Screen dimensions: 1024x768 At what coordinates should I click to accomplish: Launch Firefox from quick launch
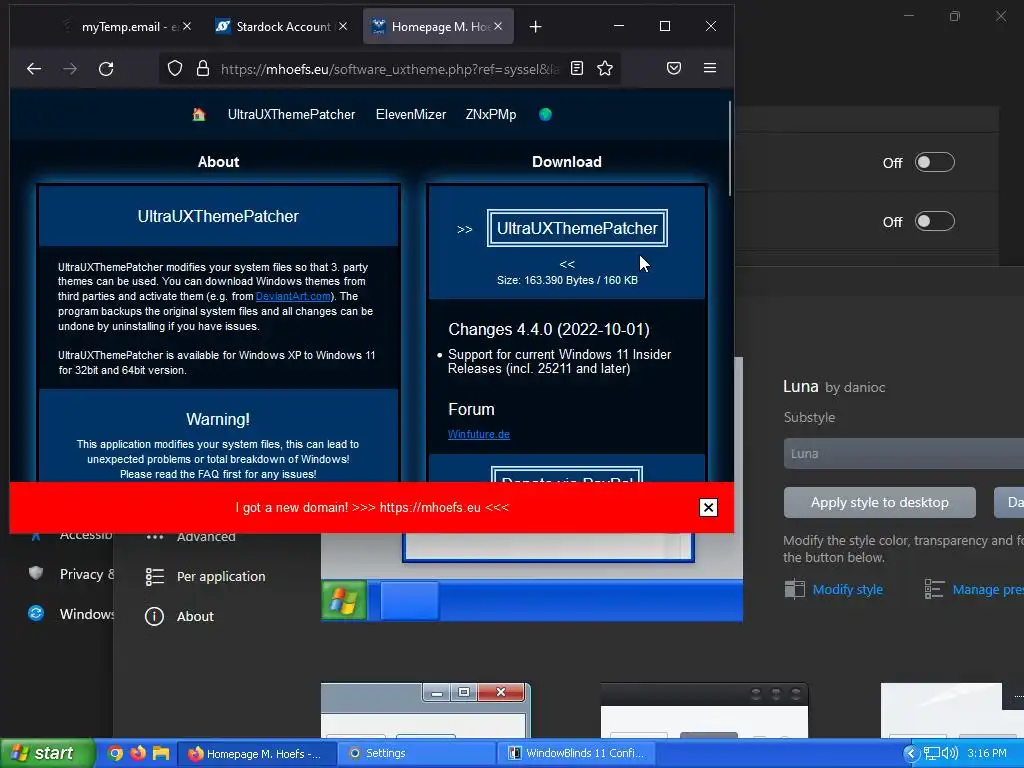pyautogui.click(x=138, y=754)
